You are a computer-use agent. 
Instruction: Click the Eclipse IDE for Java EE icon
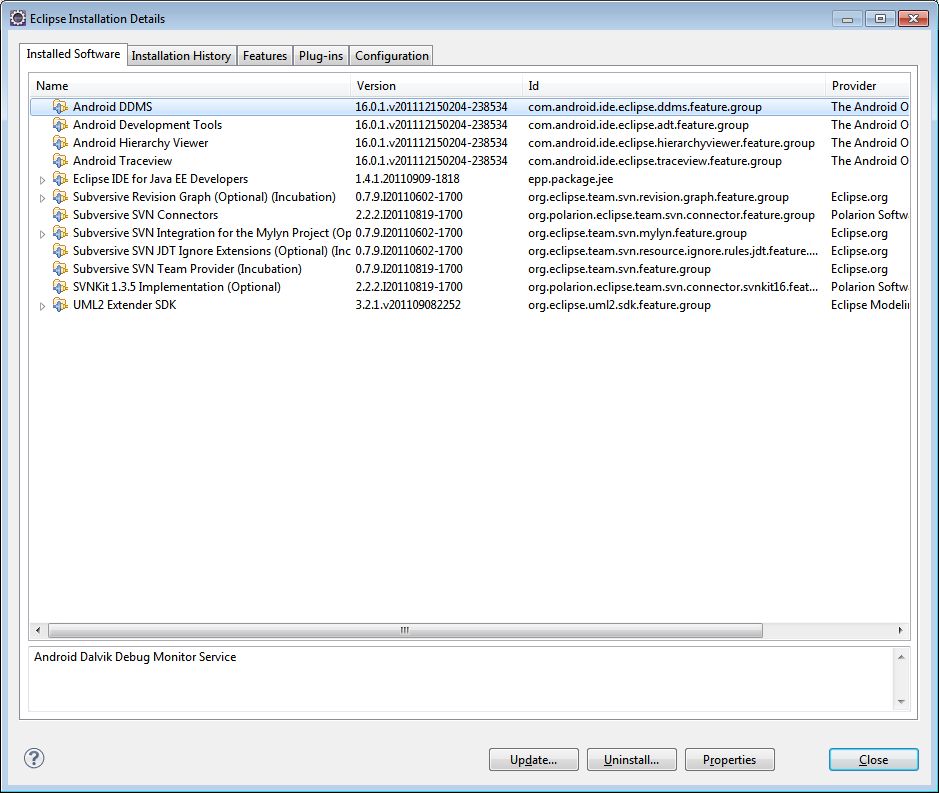point(60,178)
